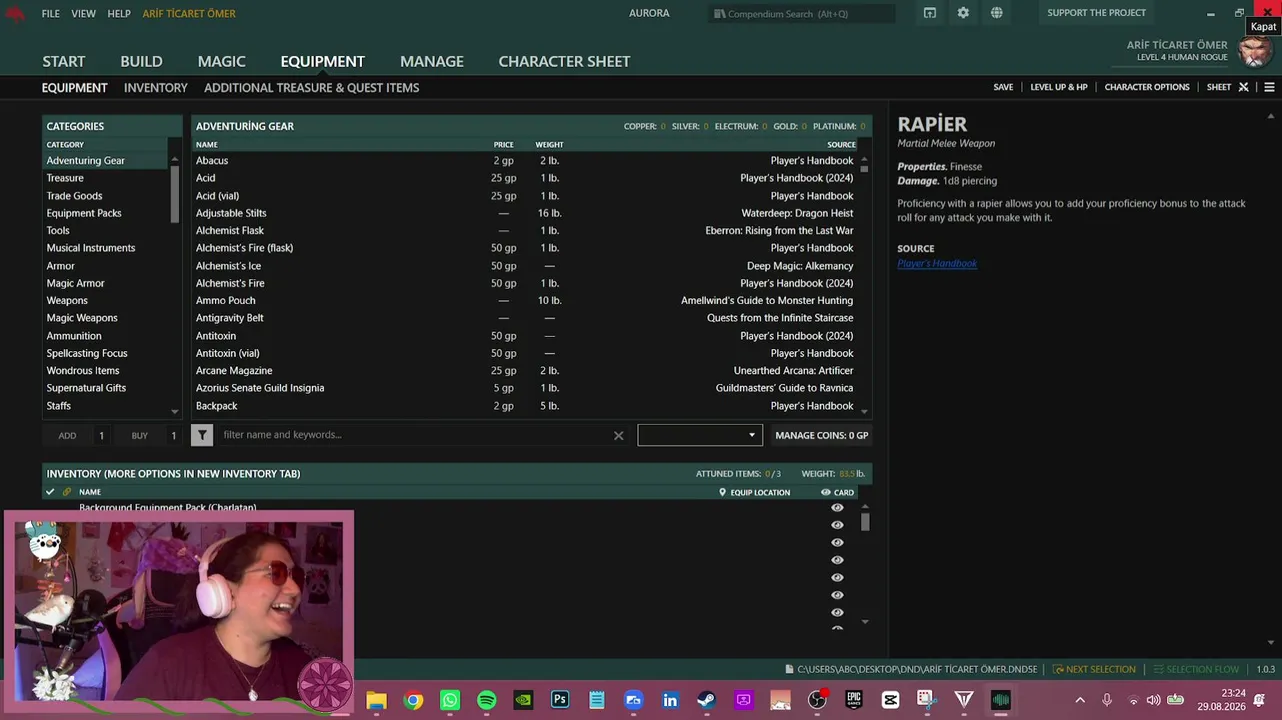Open Spotify from the taskbar
The width and height of the screenshot is (1282, 720).
click(487, 700)
